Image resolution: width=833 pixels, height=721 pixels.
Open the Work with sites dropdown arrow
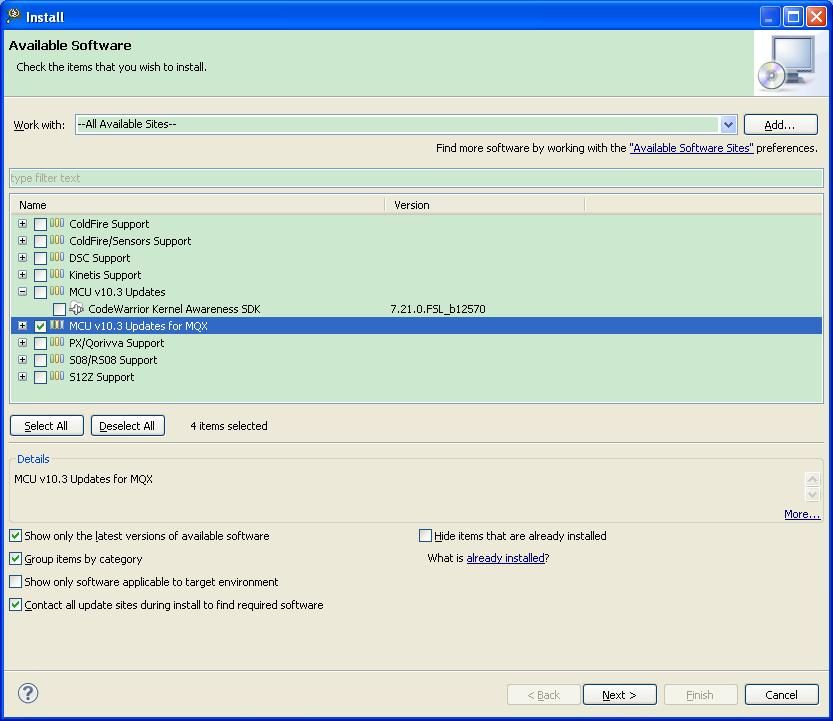[728, 125]
